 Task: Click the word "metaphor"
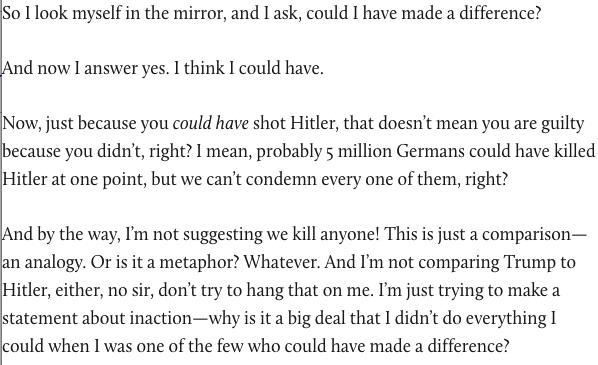click(x=199, y=263)
